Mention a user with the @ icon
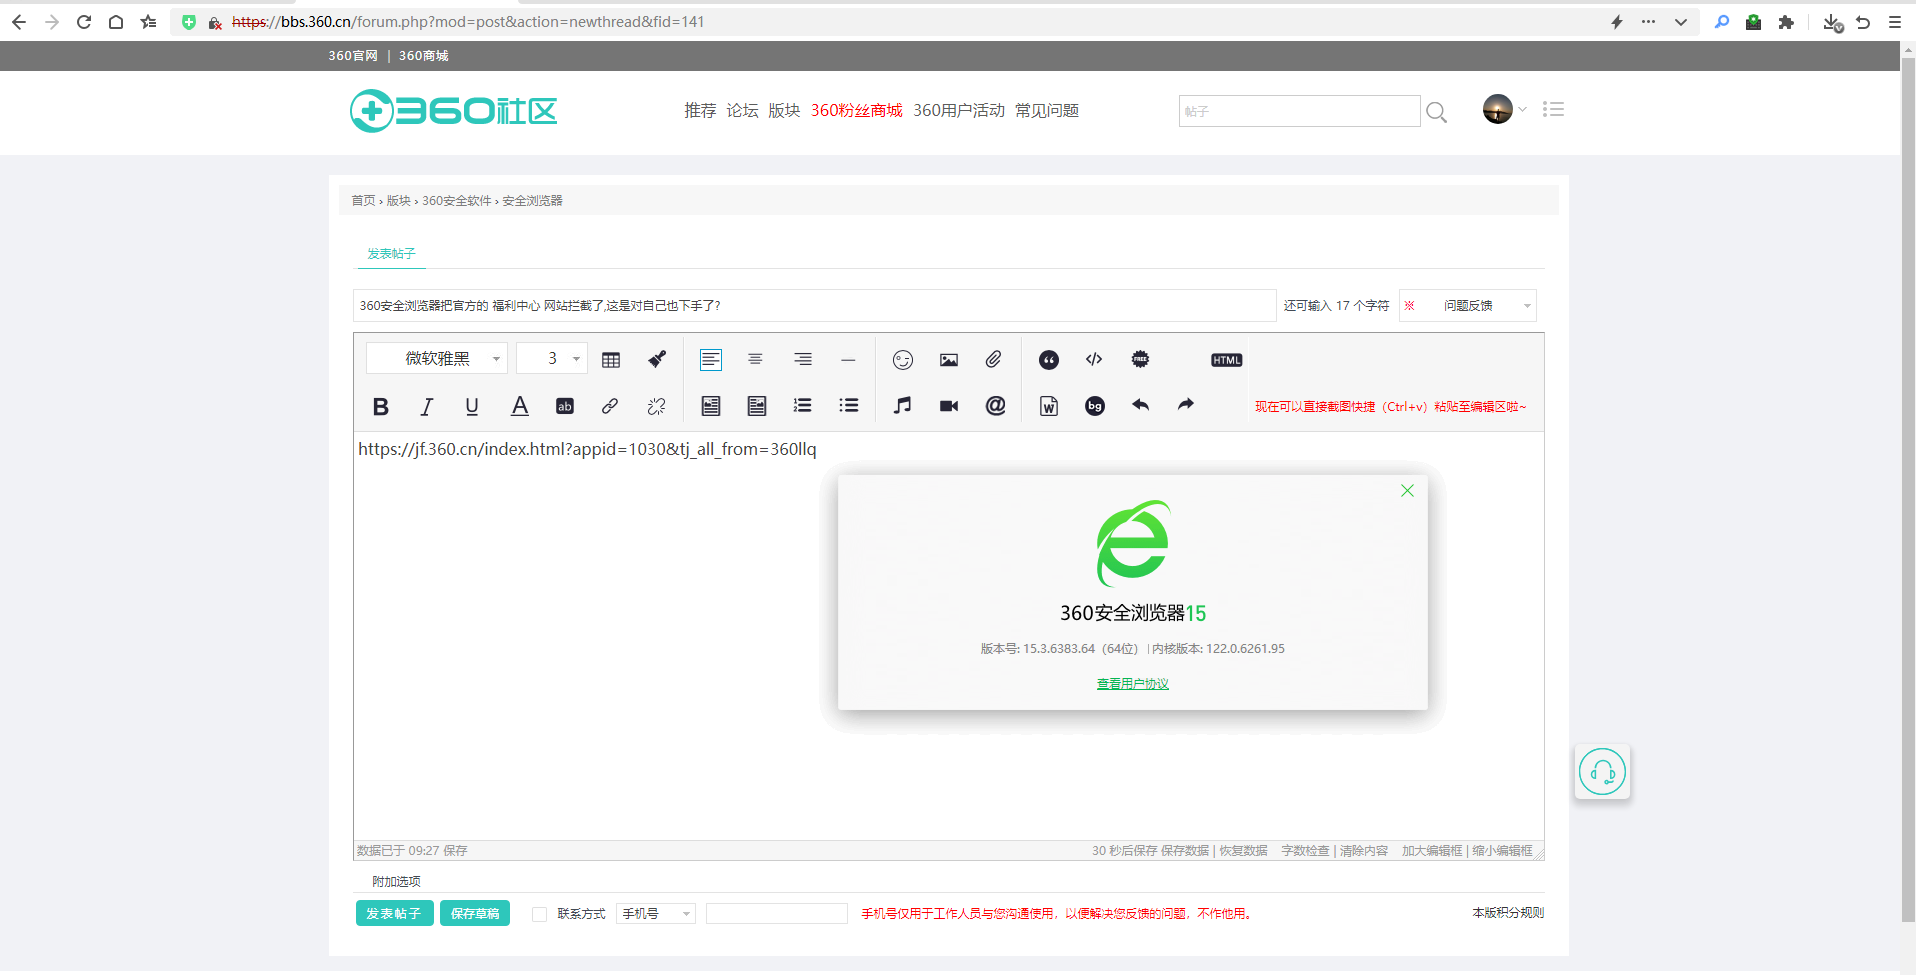This screenshot has height=975, width=1916. (995, 405)
